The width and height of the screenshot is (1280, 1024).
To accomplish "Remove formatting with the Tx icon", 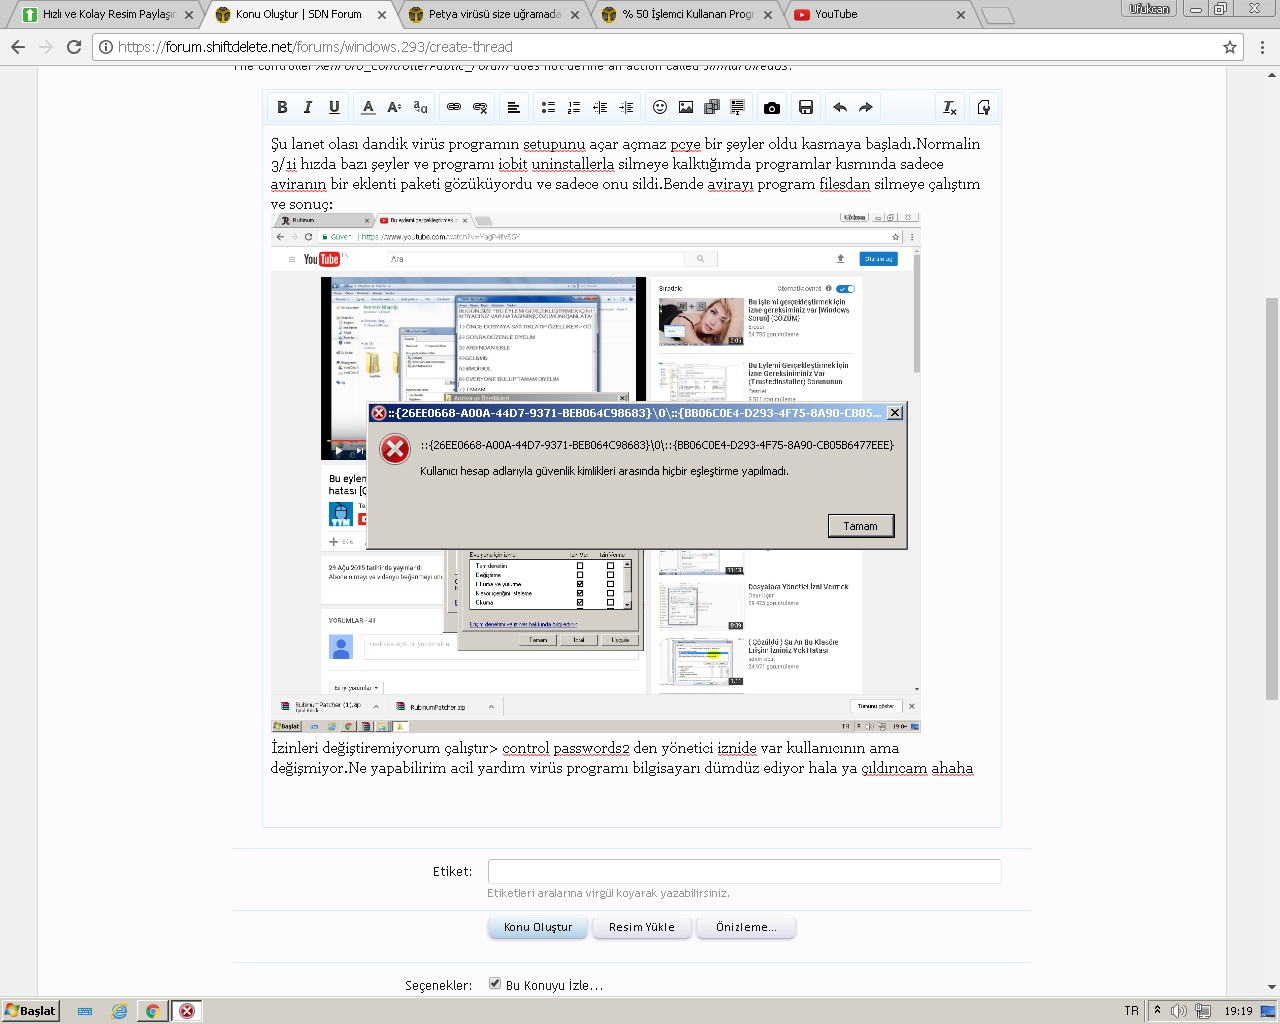I will [x=950, y=107].
